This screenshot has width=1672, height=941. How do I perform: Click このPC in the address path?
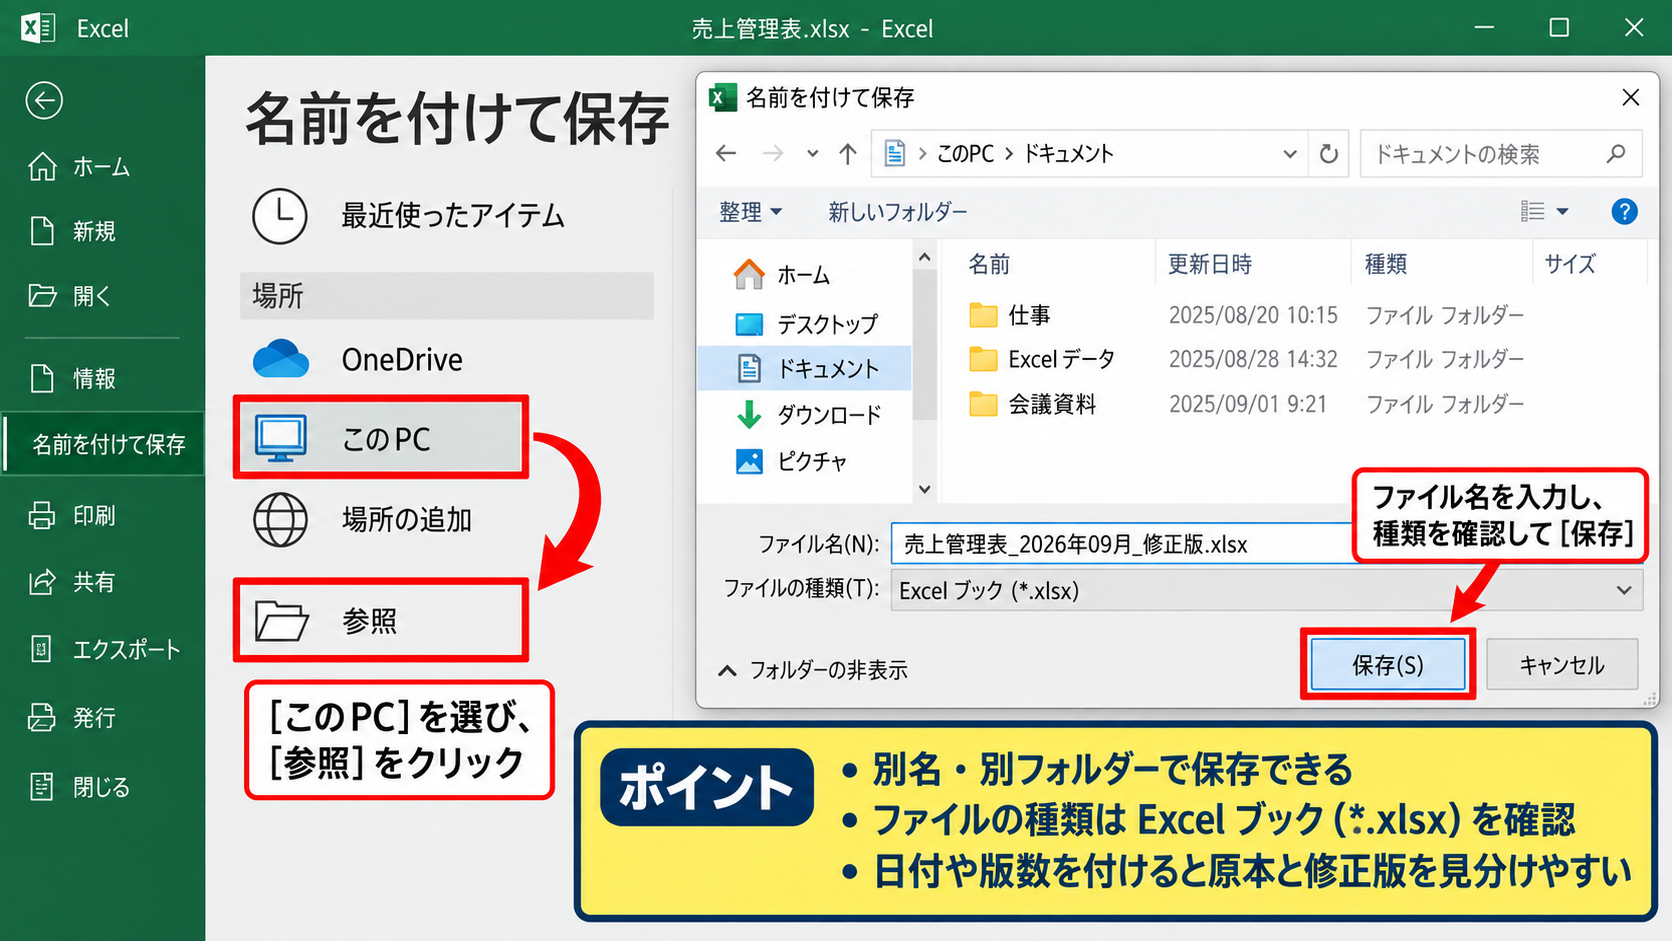(x=965, y=154)
